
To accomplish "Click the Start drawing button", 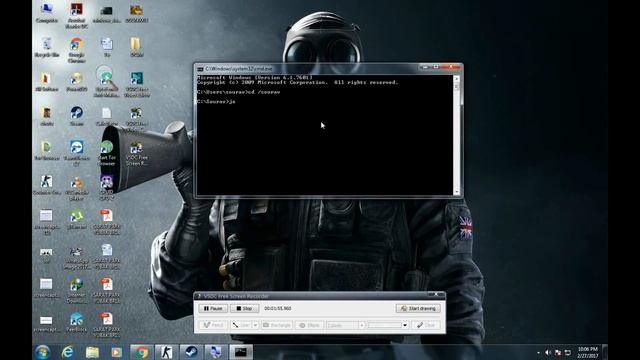I will click(x=418, y=309).
